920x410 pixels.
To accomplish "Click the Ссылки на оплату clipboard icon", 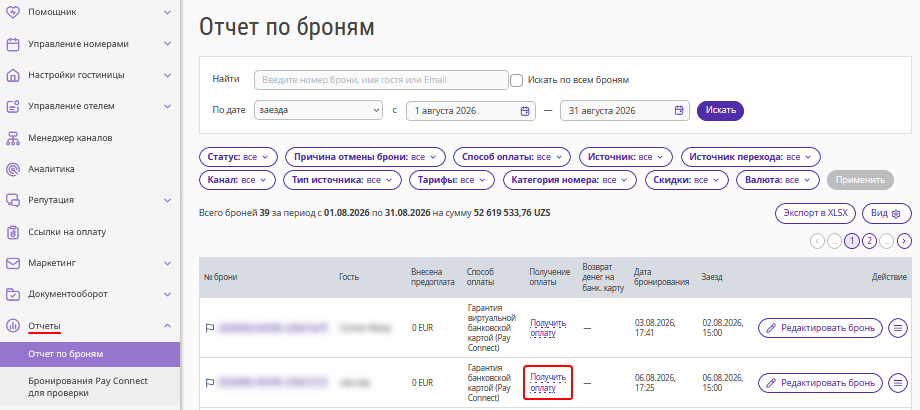I will pos(13,232).
